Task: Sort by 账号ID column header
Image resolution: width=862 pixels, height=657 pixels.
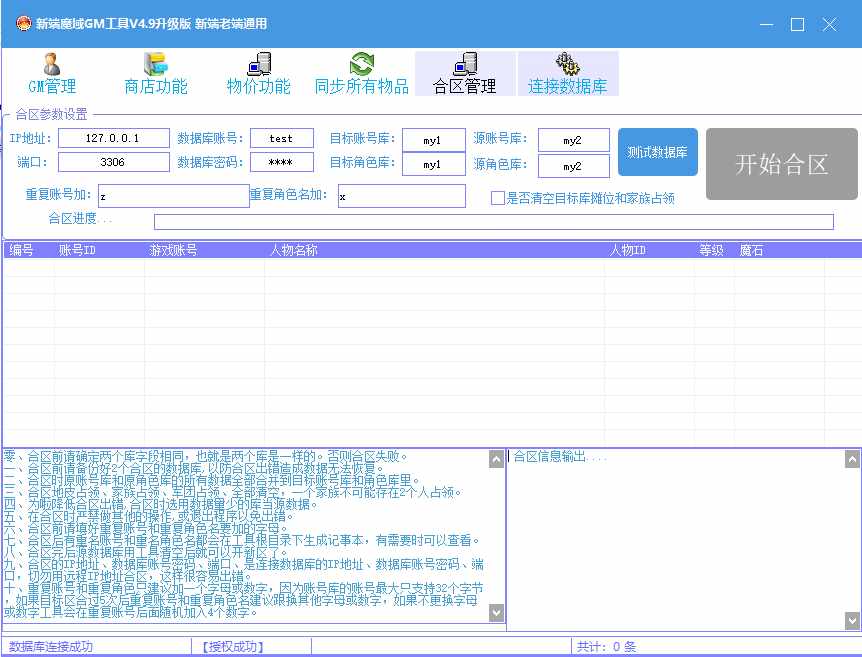Action: [x=77, y=250]
